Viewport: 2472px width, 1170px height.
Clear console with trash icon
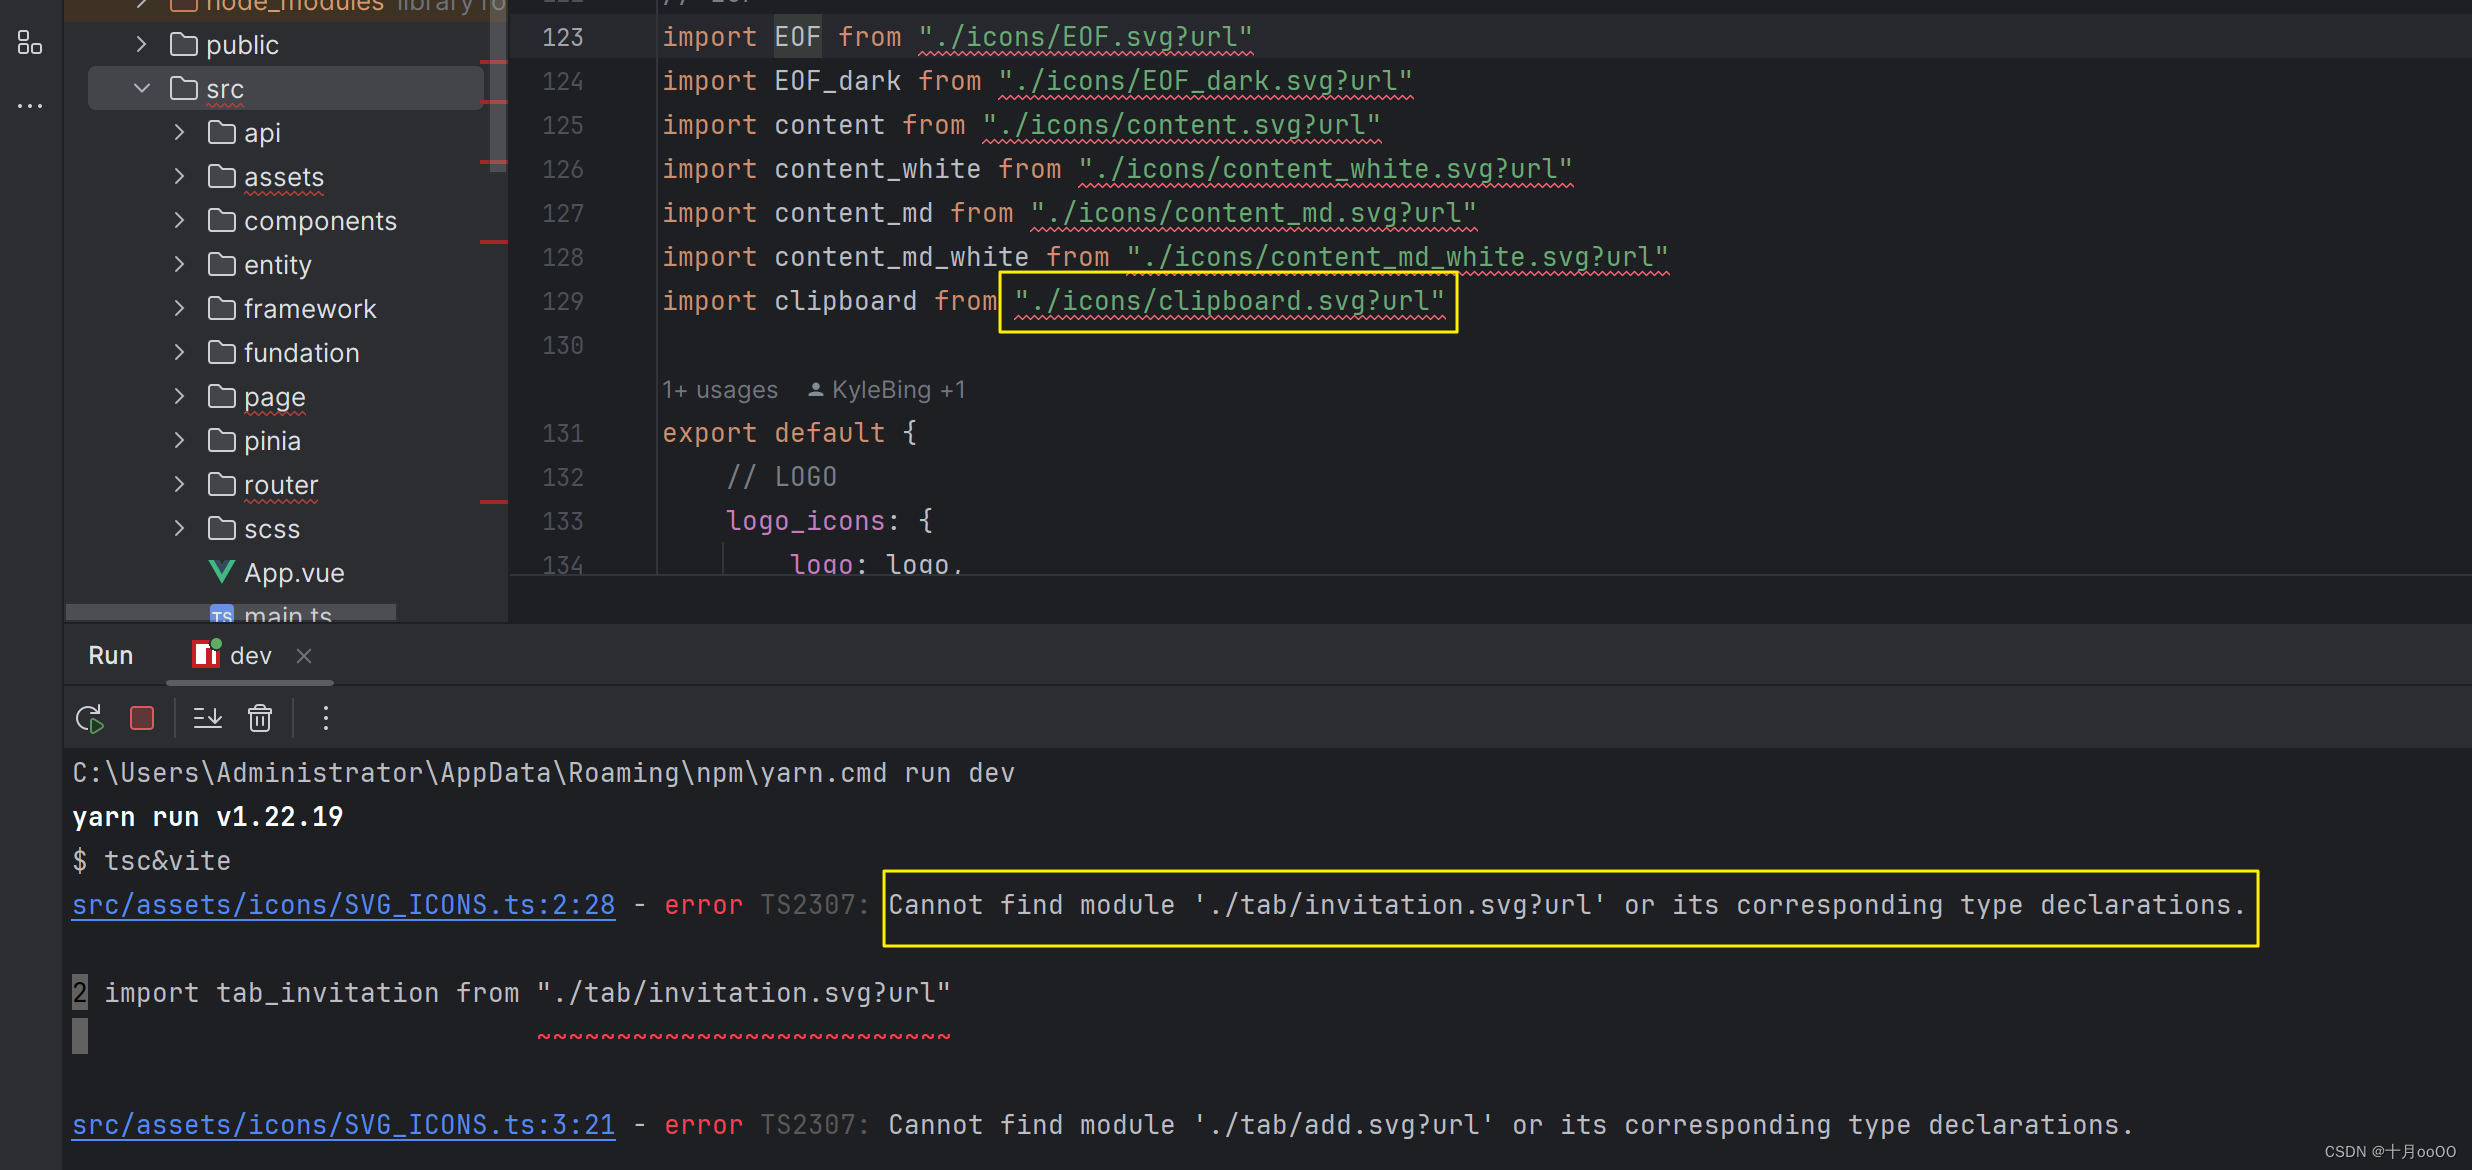pos(260,718)
